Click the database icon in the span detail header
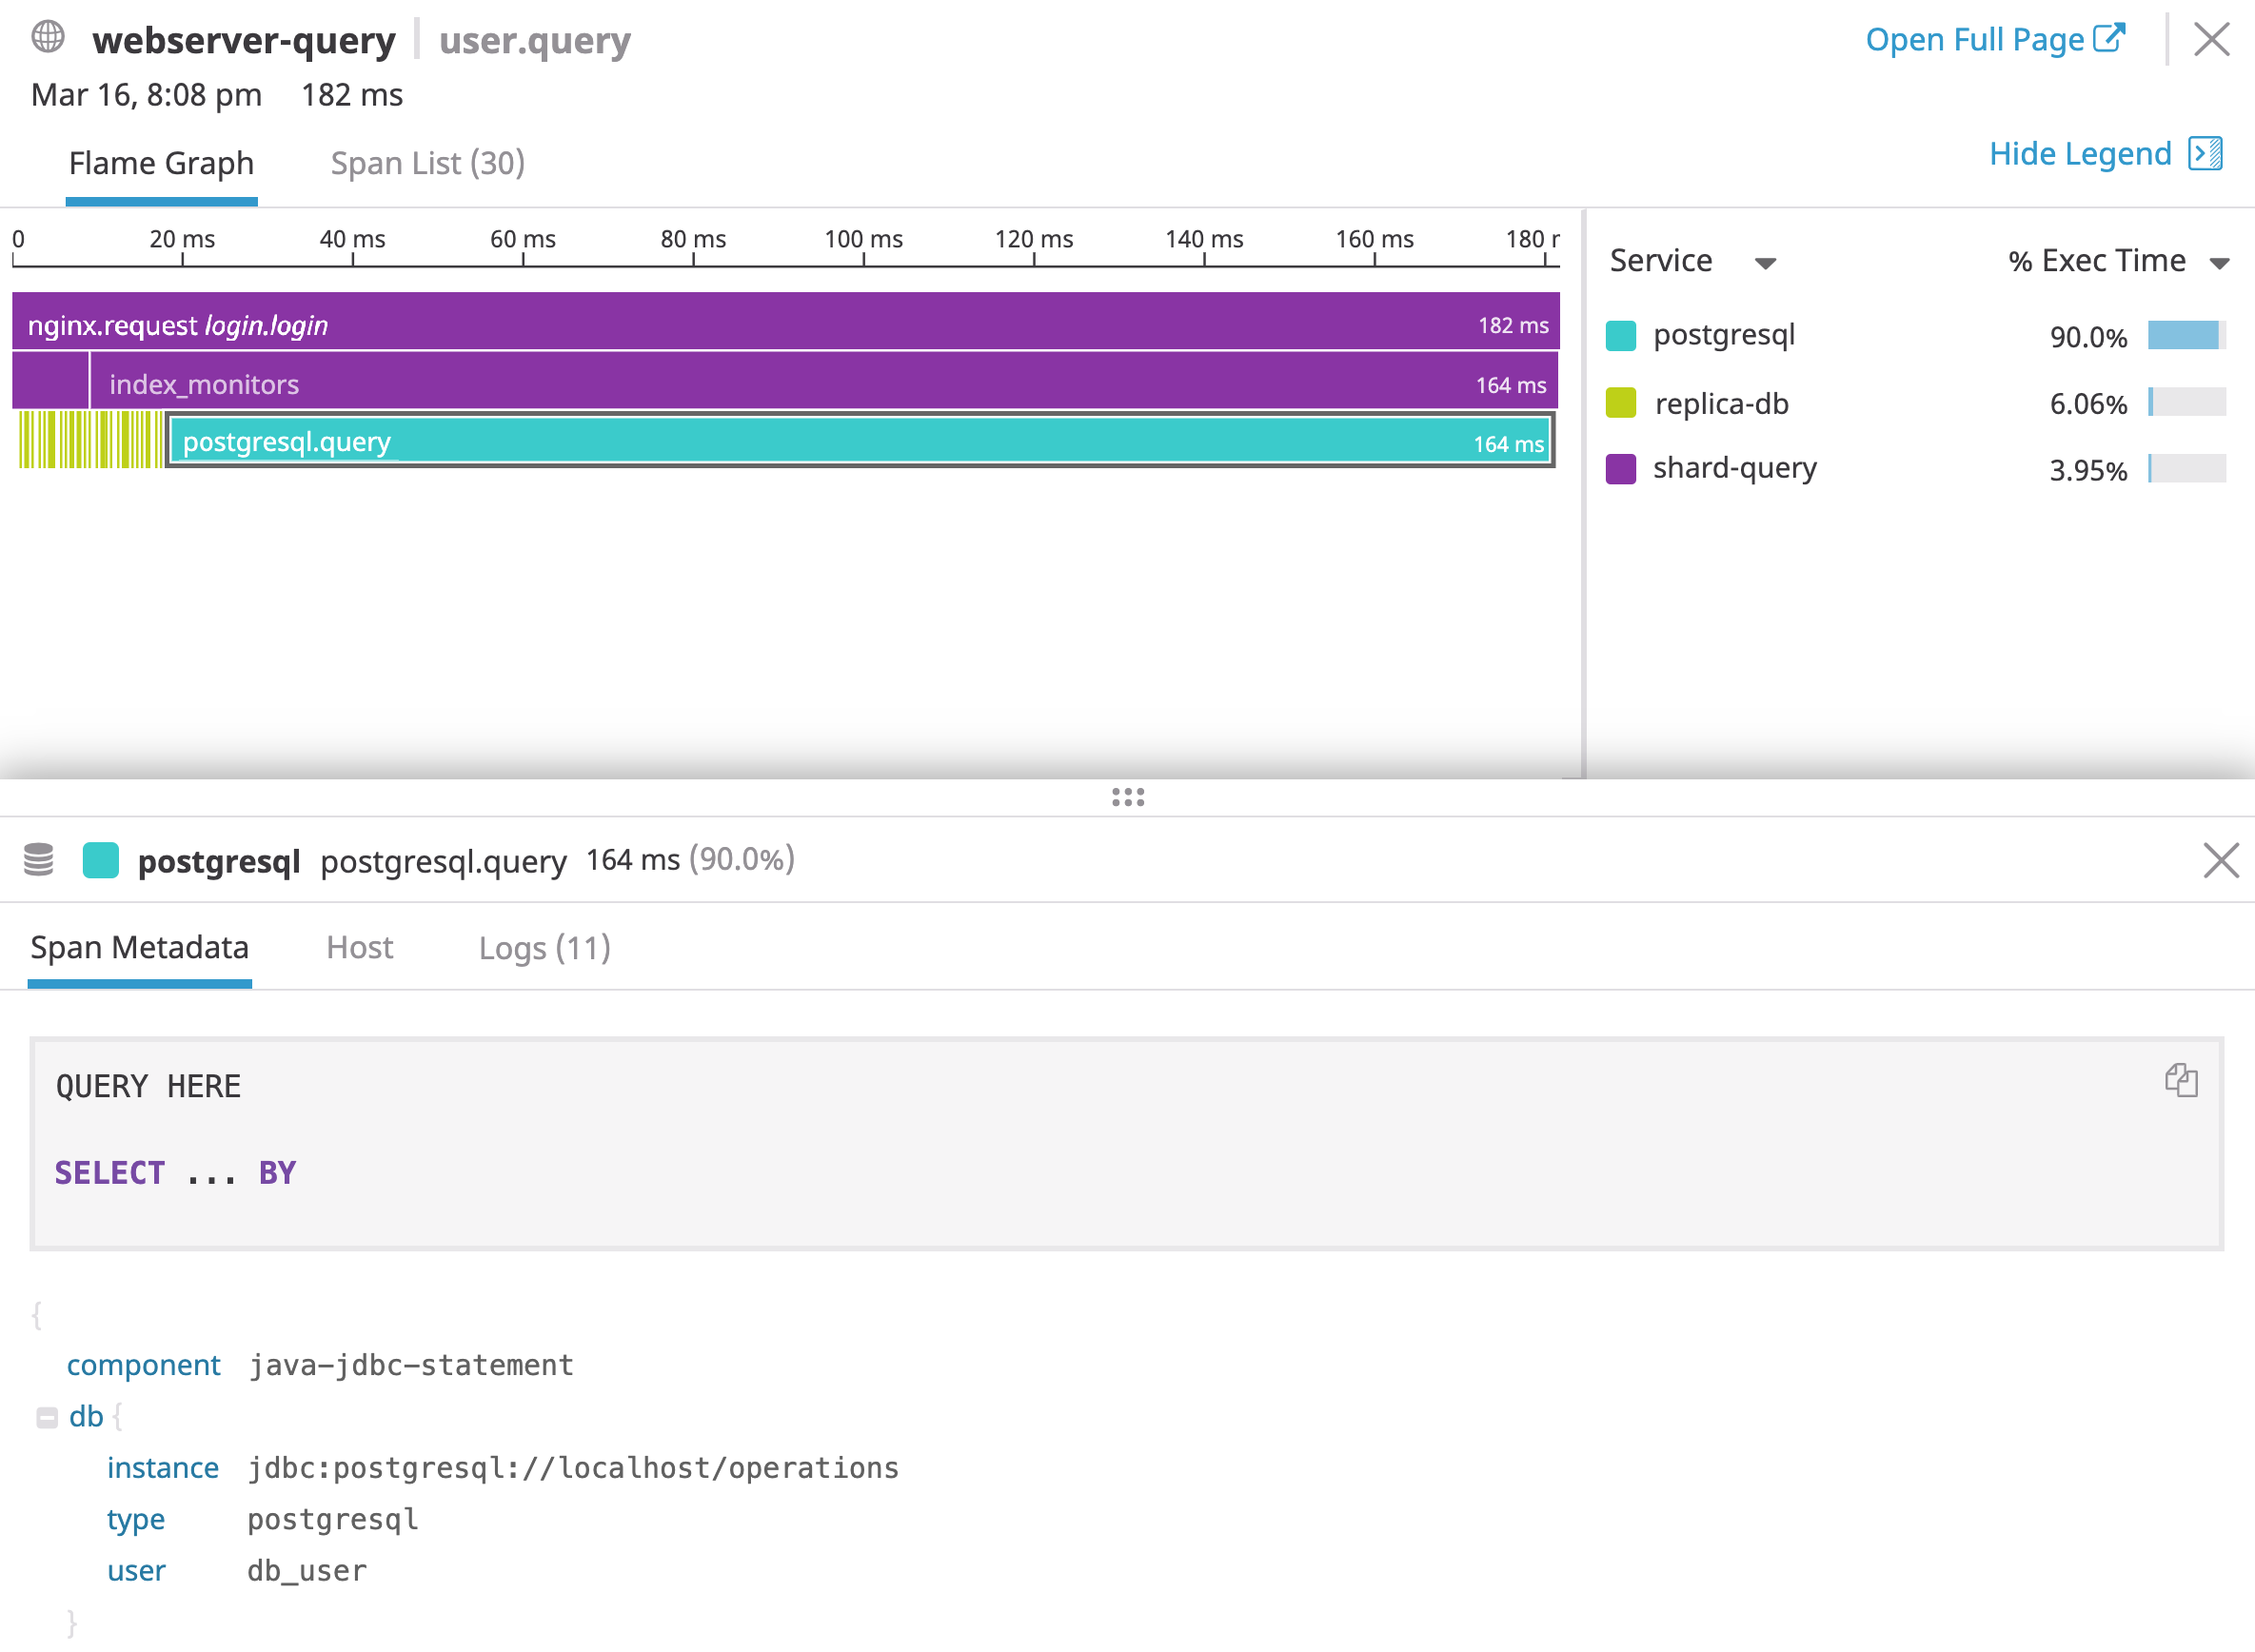The width and height of the screenshot is (2255, 1652). 39,860
